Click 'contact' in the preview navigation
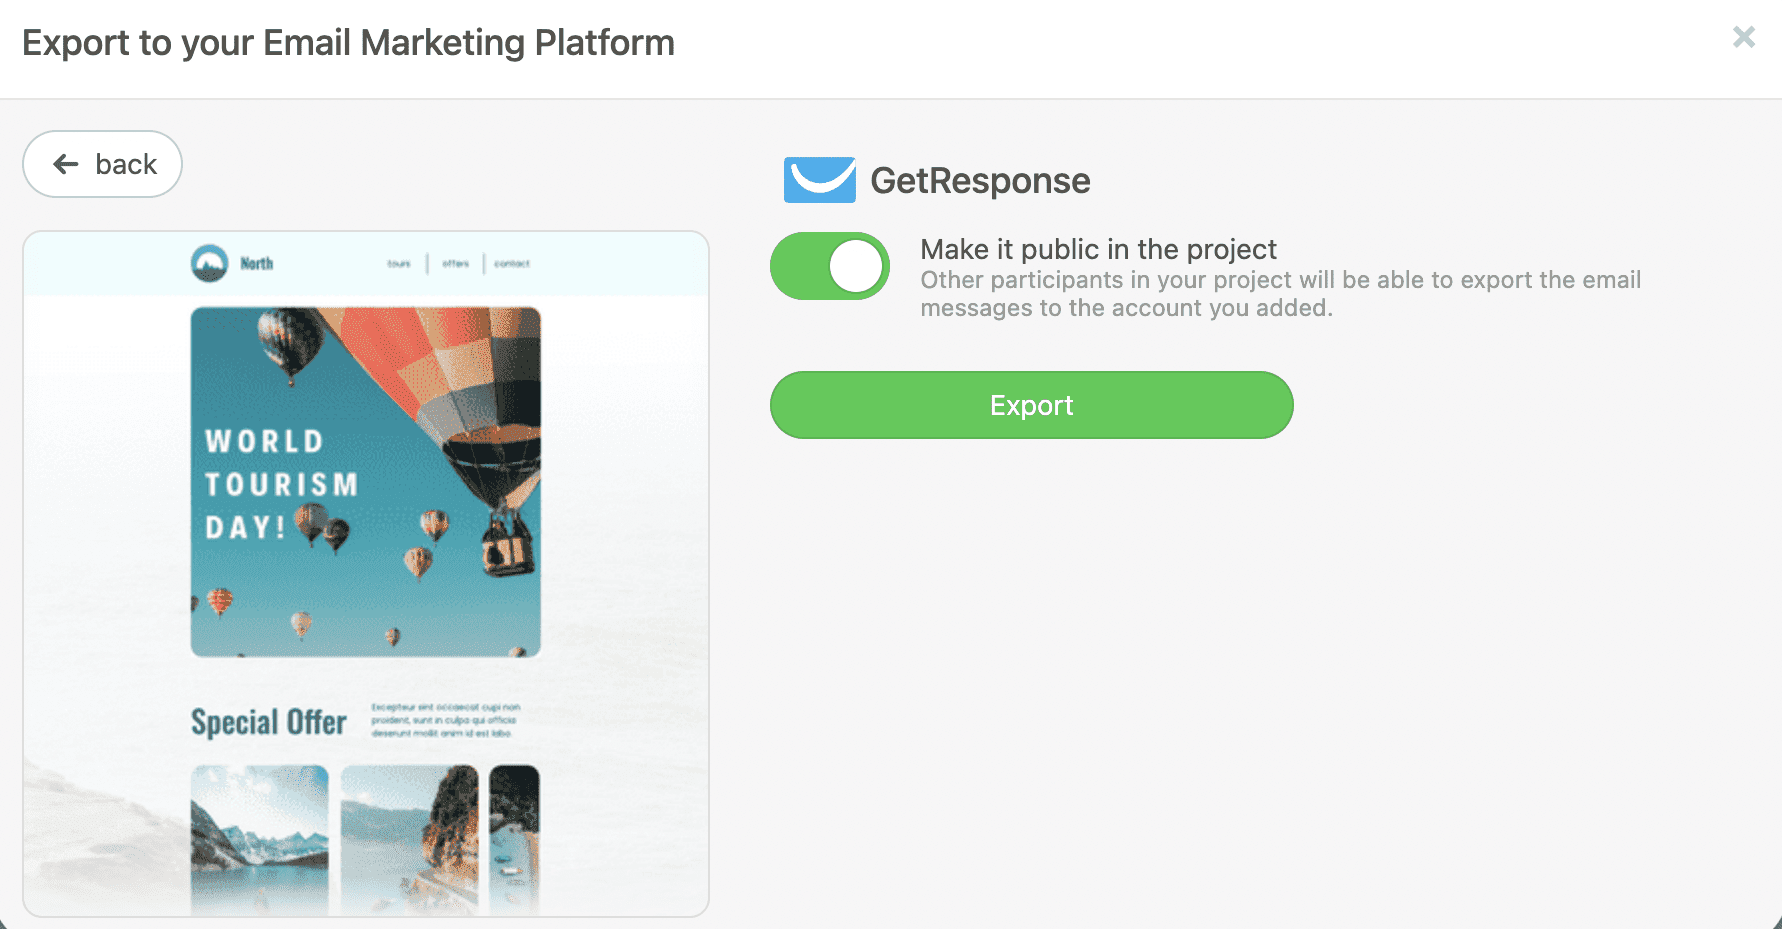The width and height of the screenshot is (1782, 929). point(512,263)
